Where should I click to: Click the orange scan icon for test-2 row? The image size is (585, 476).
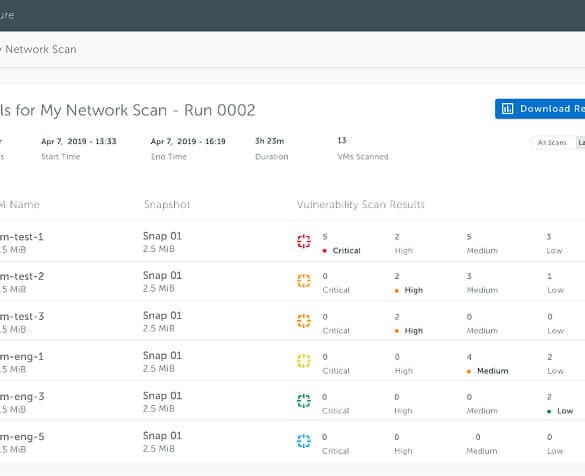[304, 281]
